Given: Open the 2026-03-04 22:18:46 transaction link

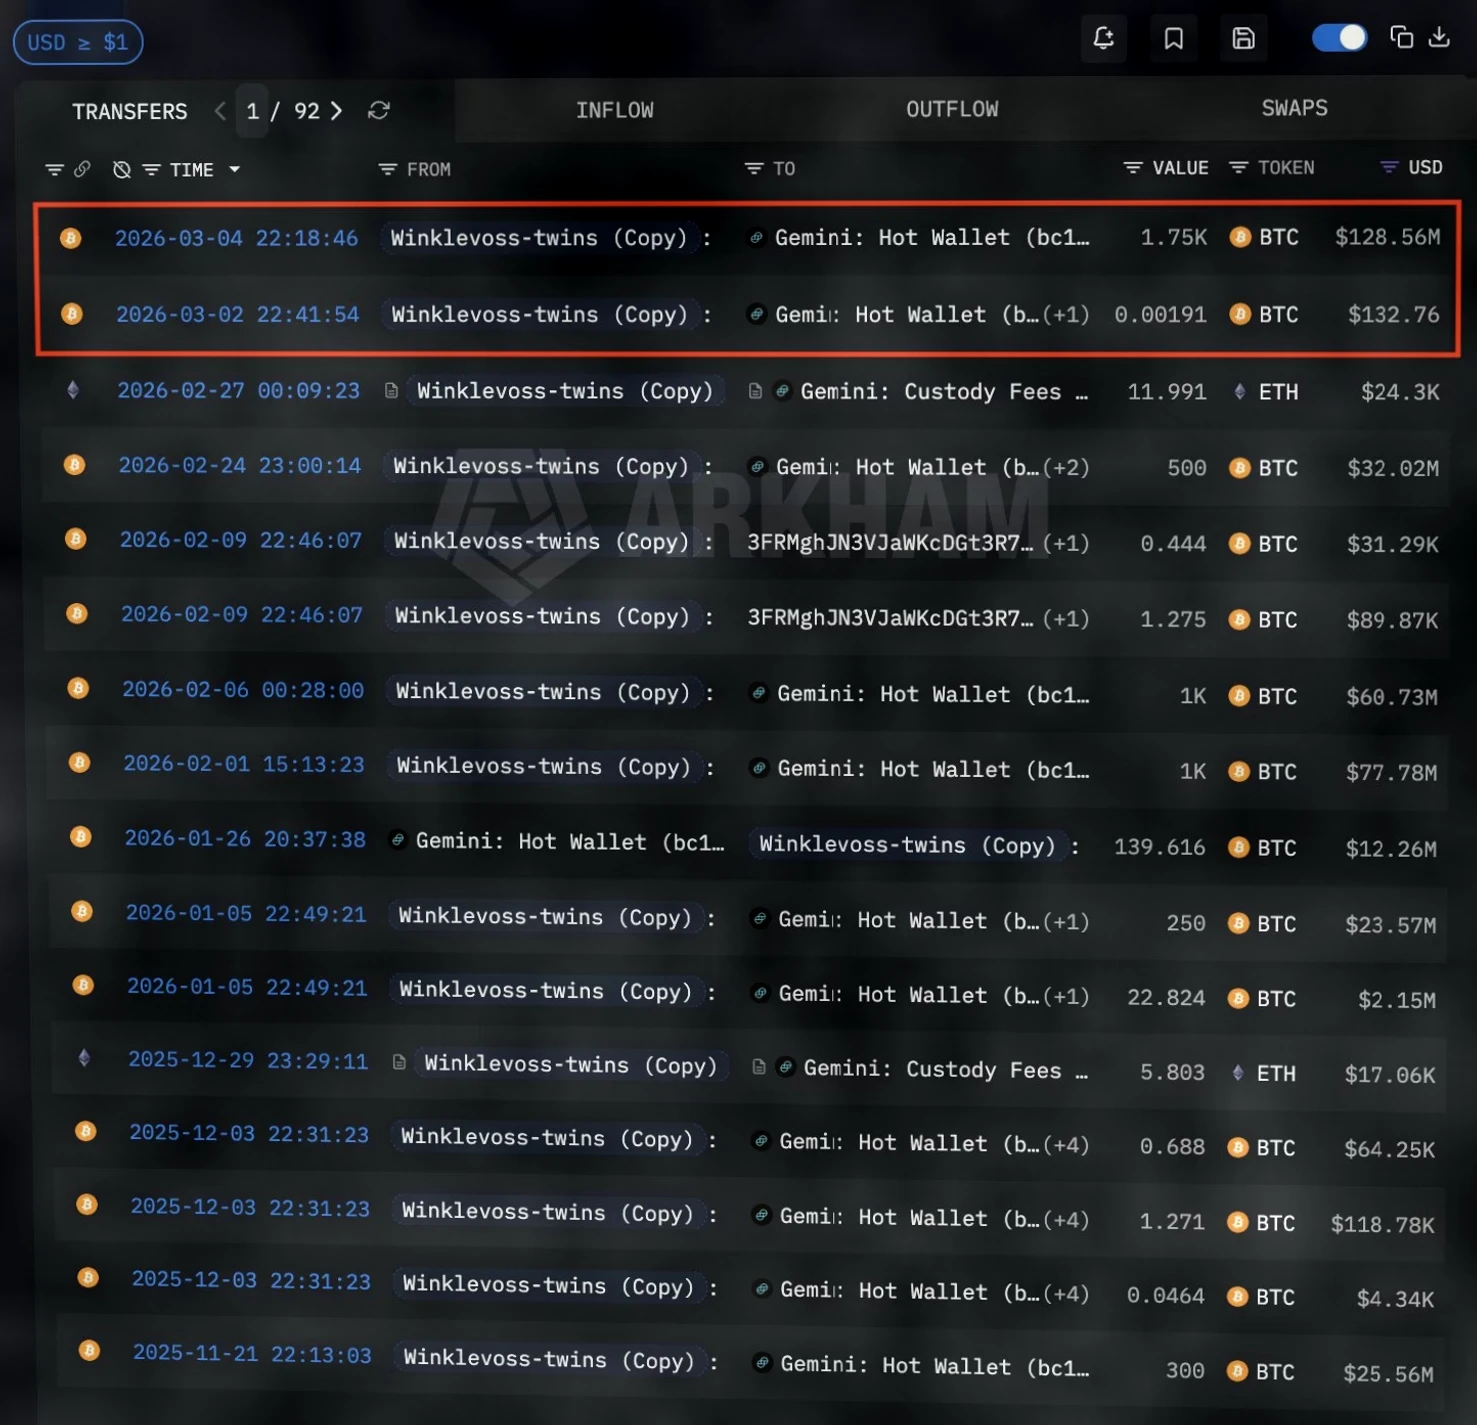Looking at the screenshot, I should [236, 238].
